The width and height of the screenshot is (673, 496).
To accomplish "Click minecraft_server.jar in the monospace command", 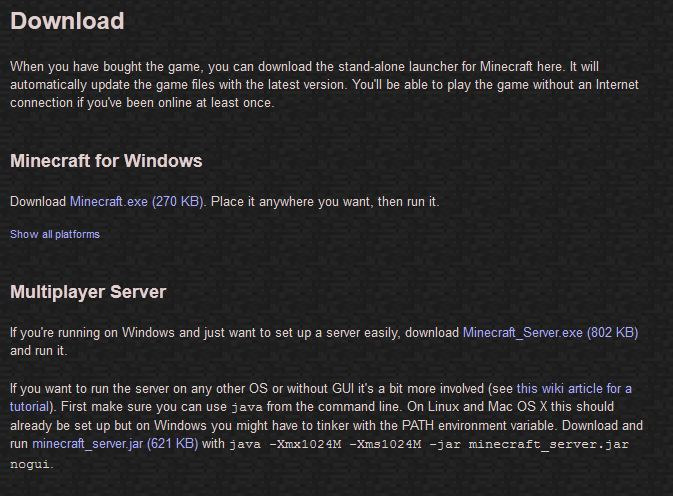I will click(x=549, y=444).
